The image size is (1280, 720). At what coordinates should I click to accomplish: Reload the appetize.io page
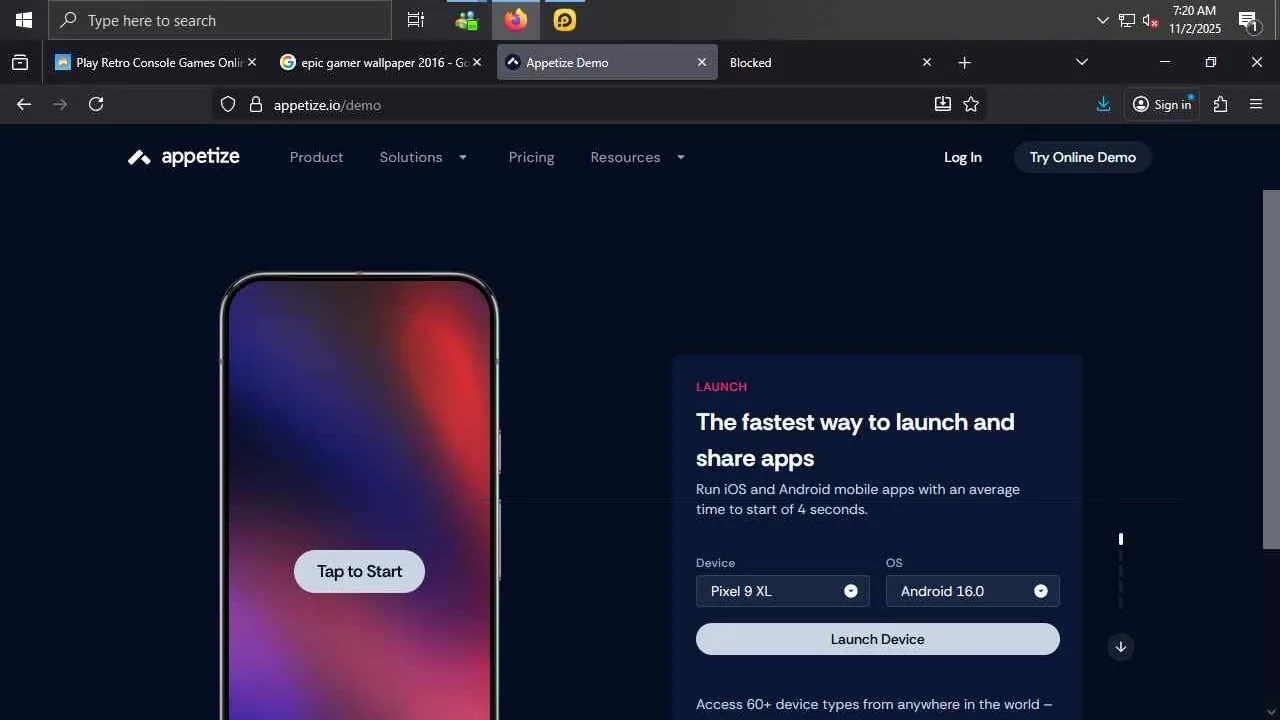96,104
